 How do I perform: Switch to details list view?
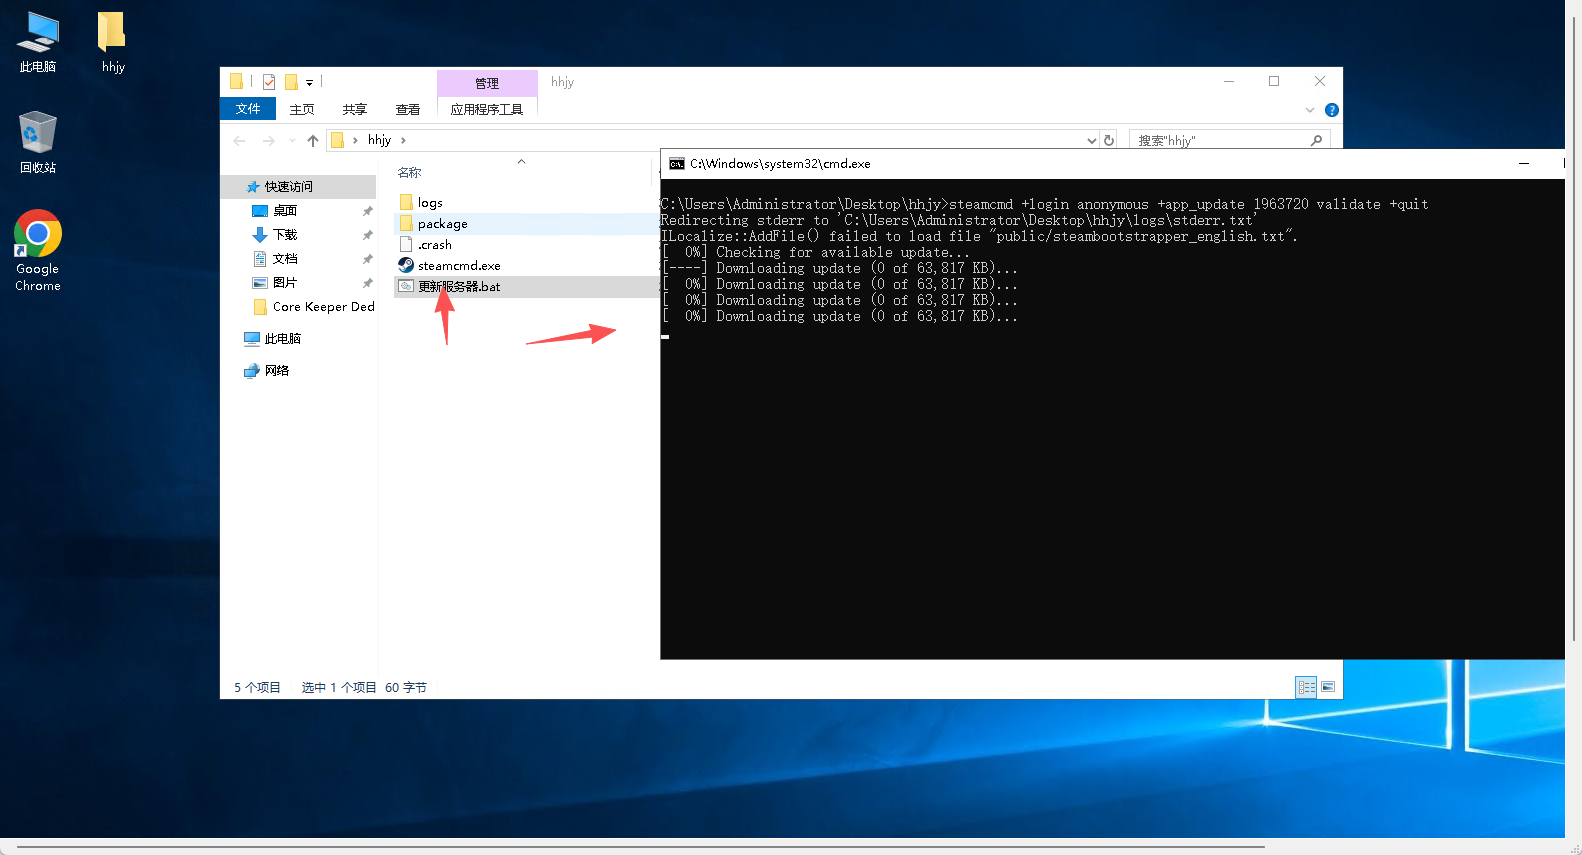coord(1306,687)
